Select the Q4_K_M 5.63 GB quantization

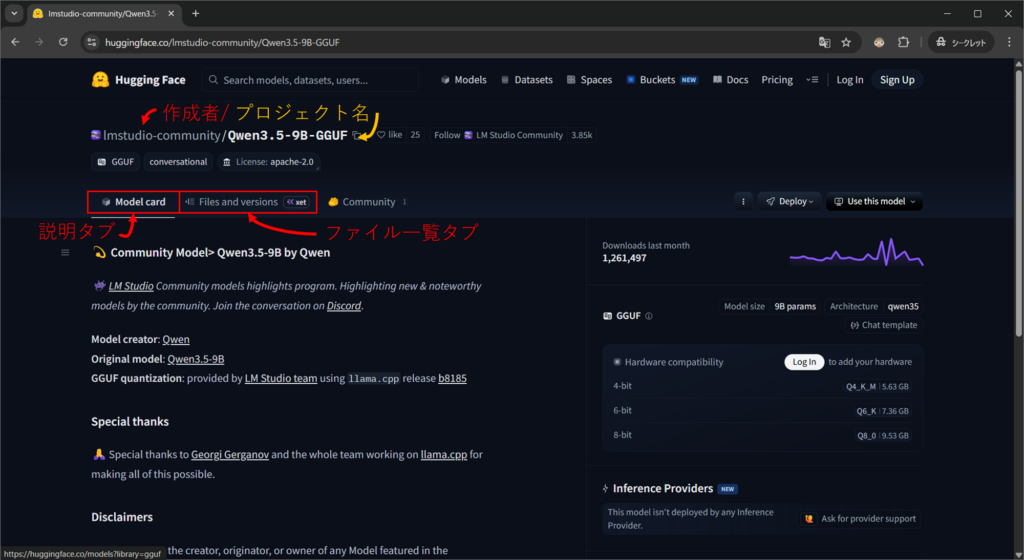pyautogui.click(x=875, y=386)
